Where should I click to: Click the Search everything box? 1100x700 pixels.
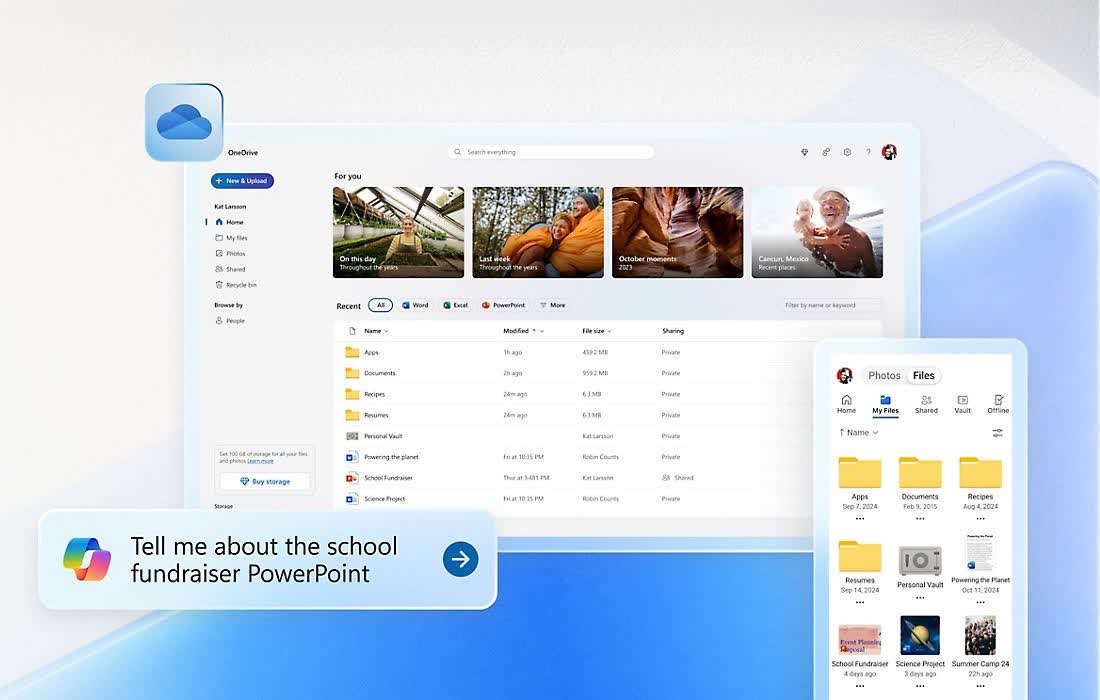551,152
